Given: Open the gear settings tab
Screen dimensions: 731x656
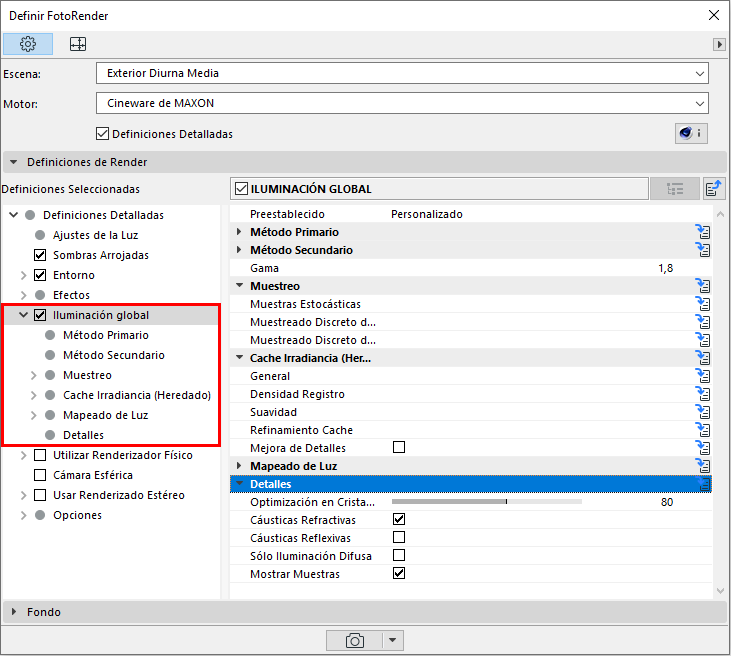Looking at the screenshot, I should 28,44.
